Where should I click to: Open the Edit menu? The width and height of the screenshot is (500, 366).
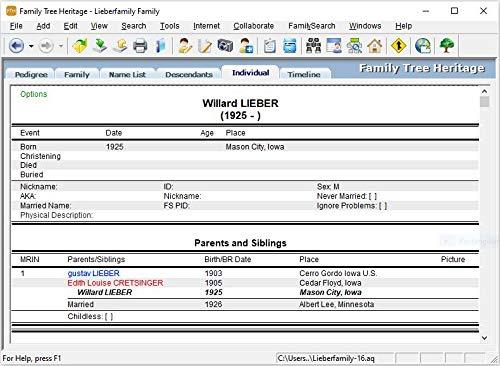(71, 26)
